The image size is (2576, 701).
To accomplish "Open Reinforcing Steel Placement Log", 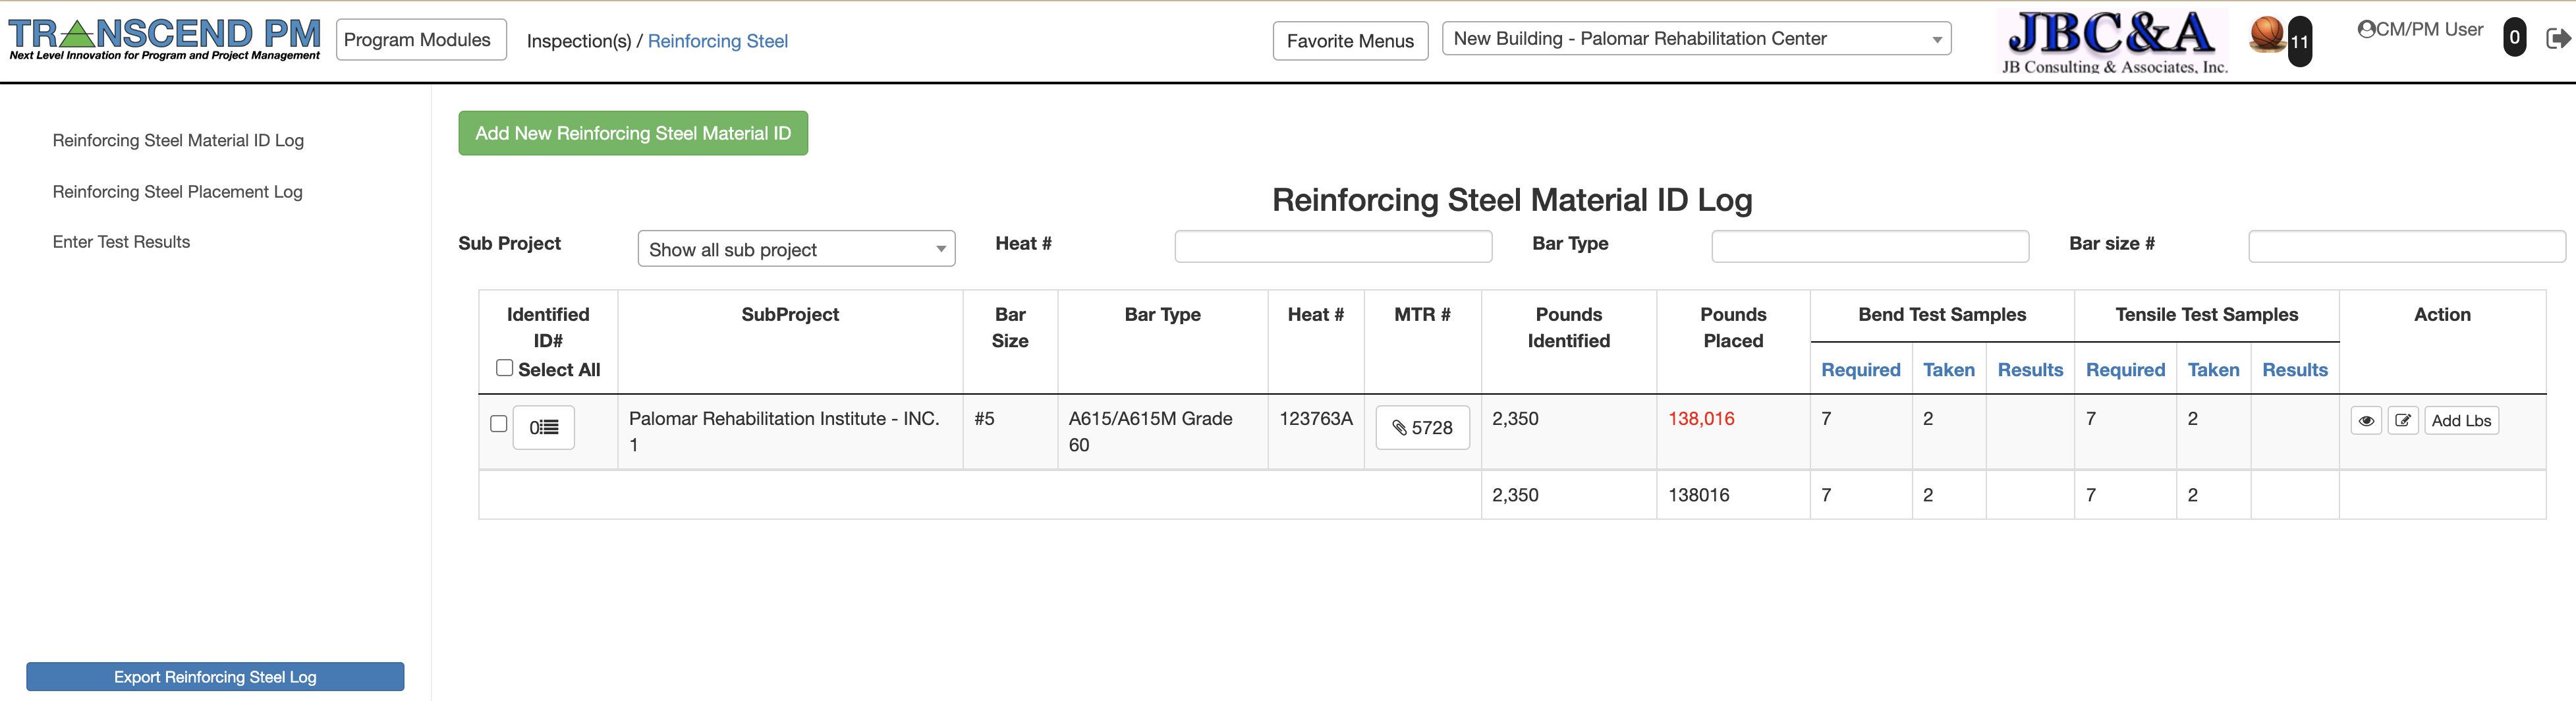I will tap(177, 192).
